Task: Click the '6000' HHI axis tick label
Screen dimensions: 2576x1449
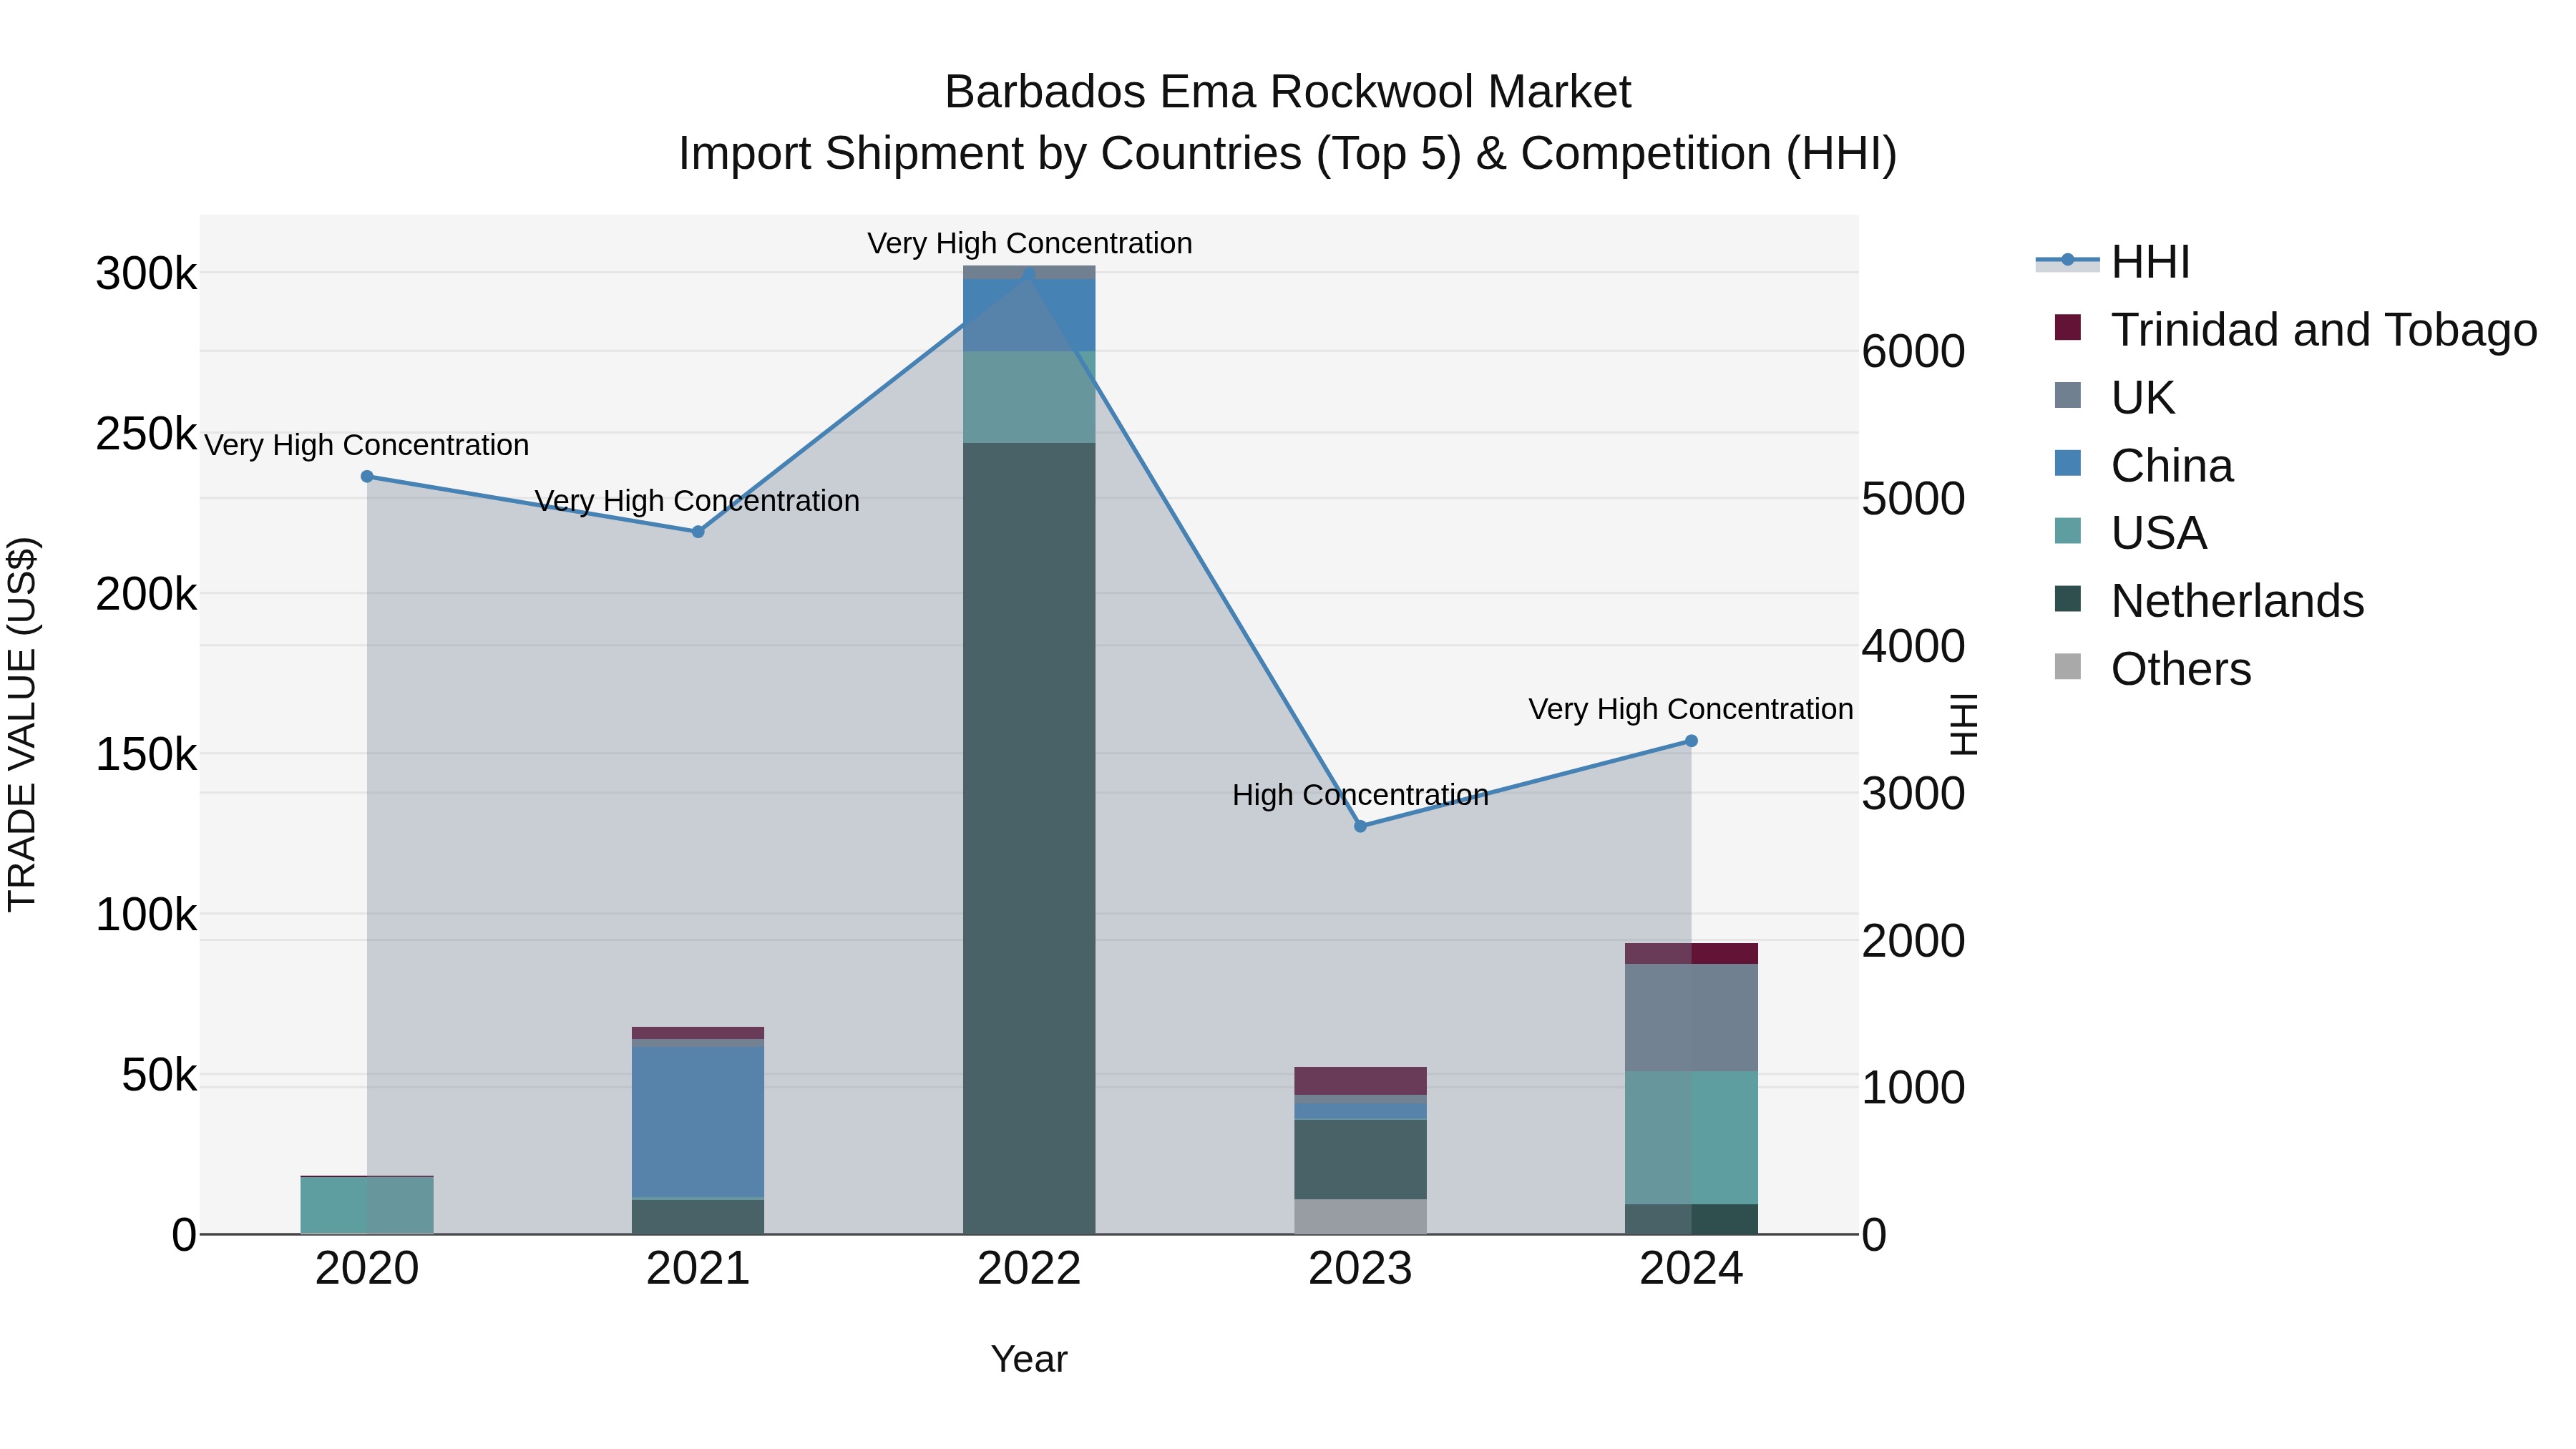Action: coord(1913,351)
